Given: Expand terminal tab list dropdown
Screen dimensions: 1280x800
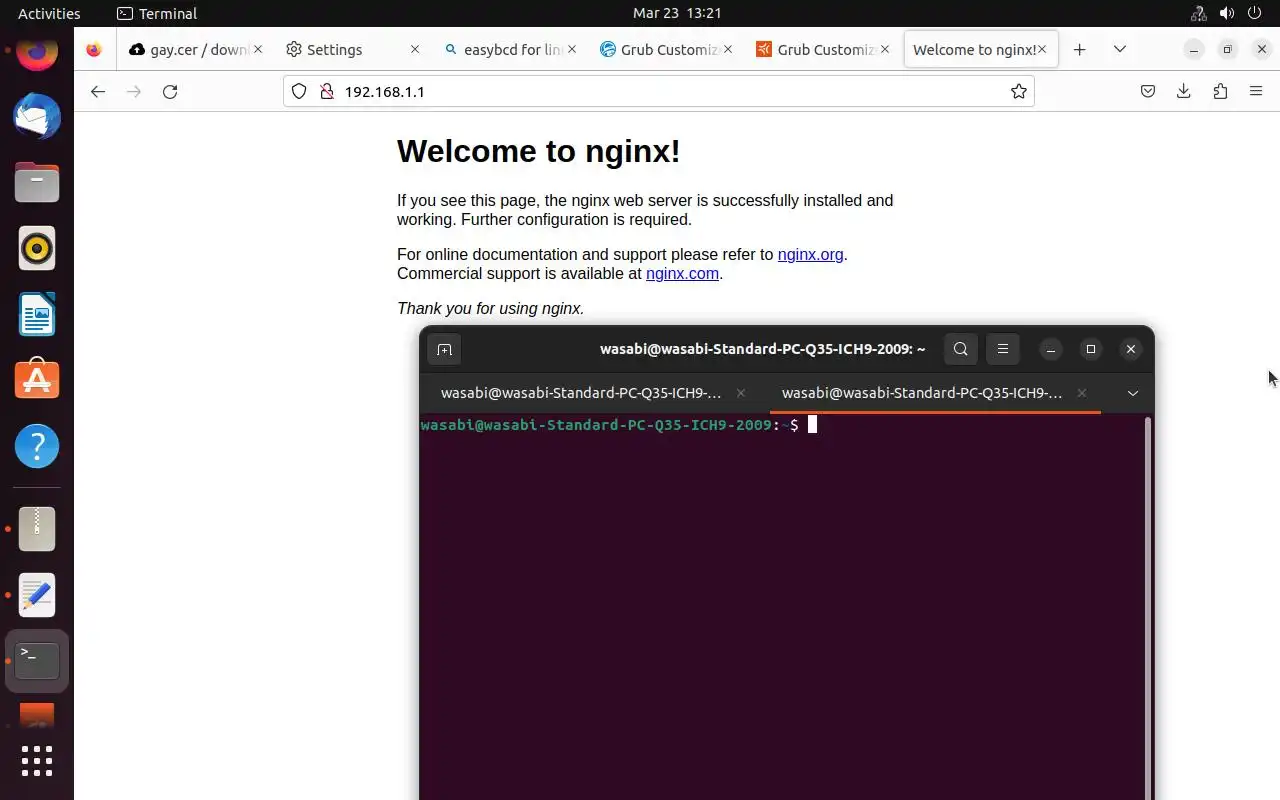Looking at the screenshot, I should point(1133,393).
